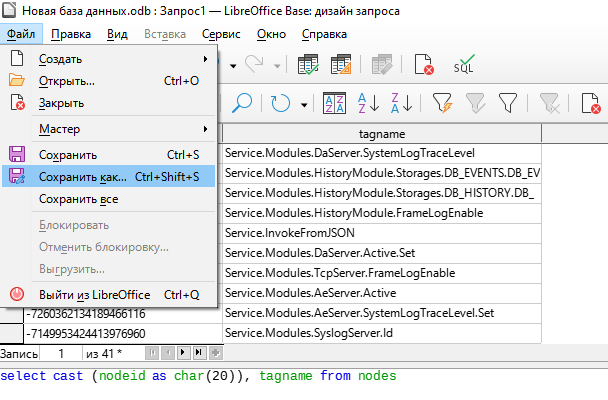This screenshot has width=608, height=400.
Task: Jump to last record navigation button
Action: [199, 353]
